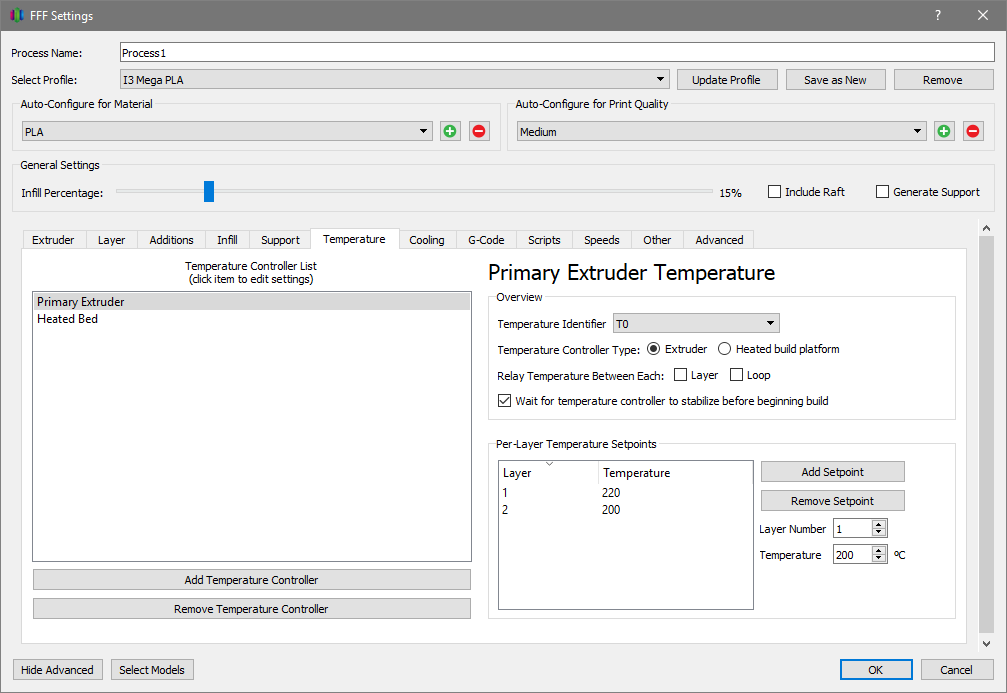Open the Other tab
The width and height of the screenshot is (1007, 693).
pos(657,240)
